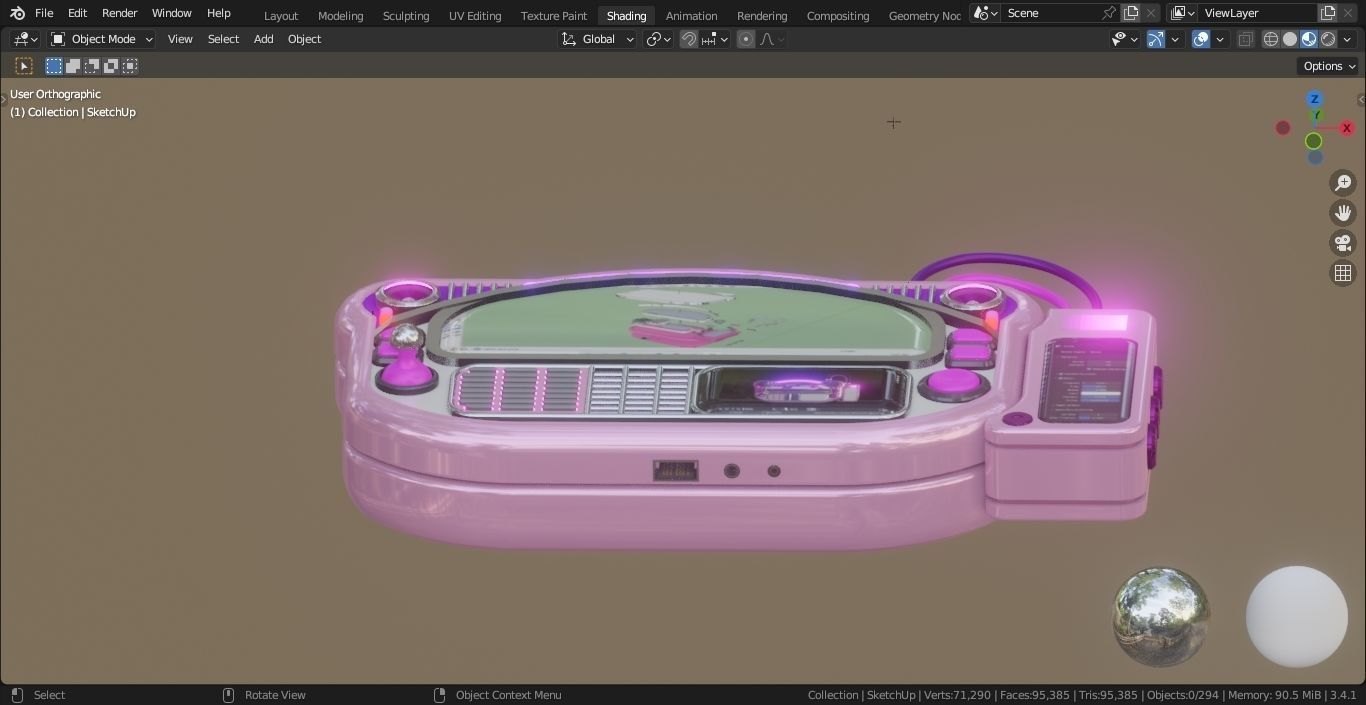Select the Wireframe viewport shading mode

click(1270, 39)
